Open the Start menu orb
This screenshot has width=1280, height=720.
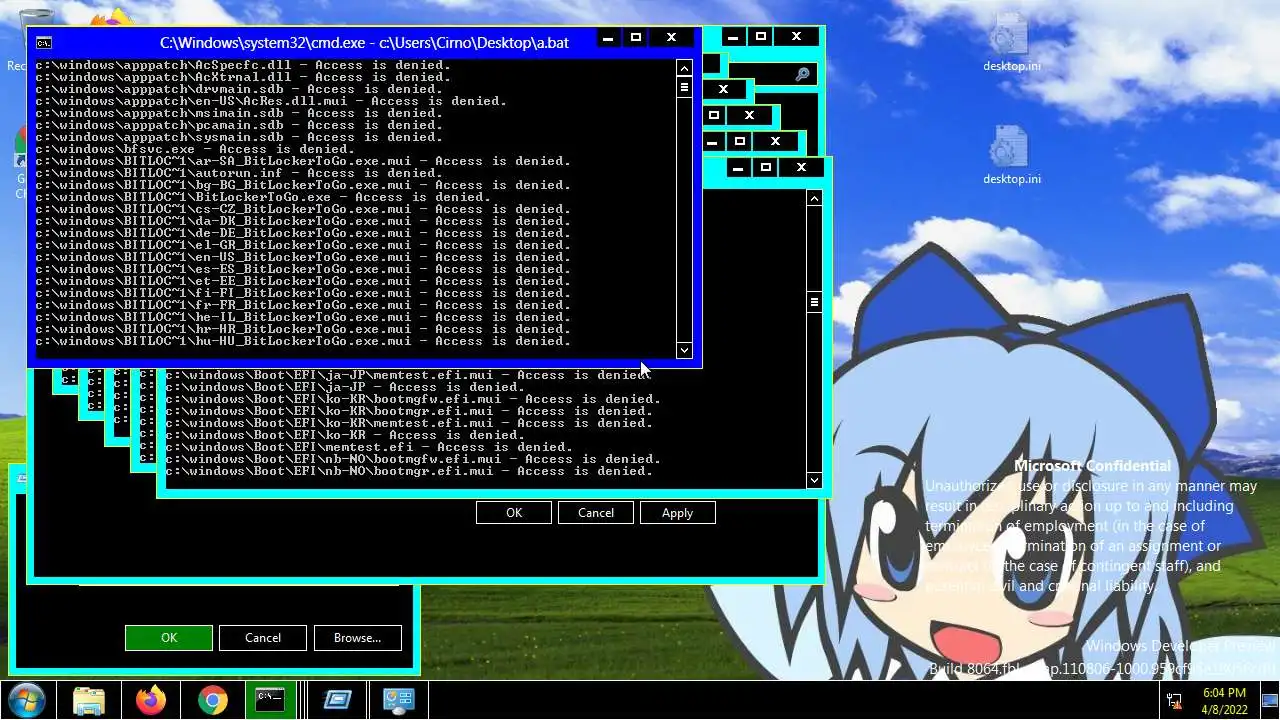pos(26,700)
